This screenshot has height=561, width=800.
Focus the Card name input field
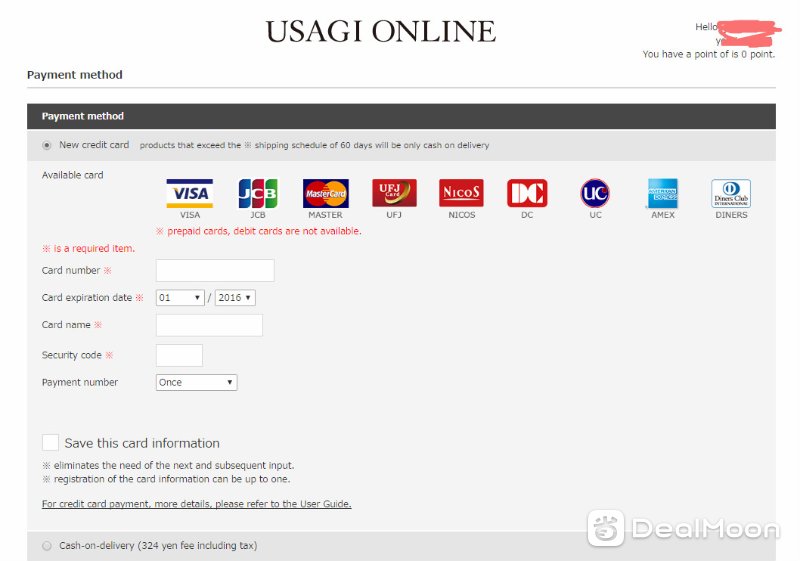[x=209, y=325]
